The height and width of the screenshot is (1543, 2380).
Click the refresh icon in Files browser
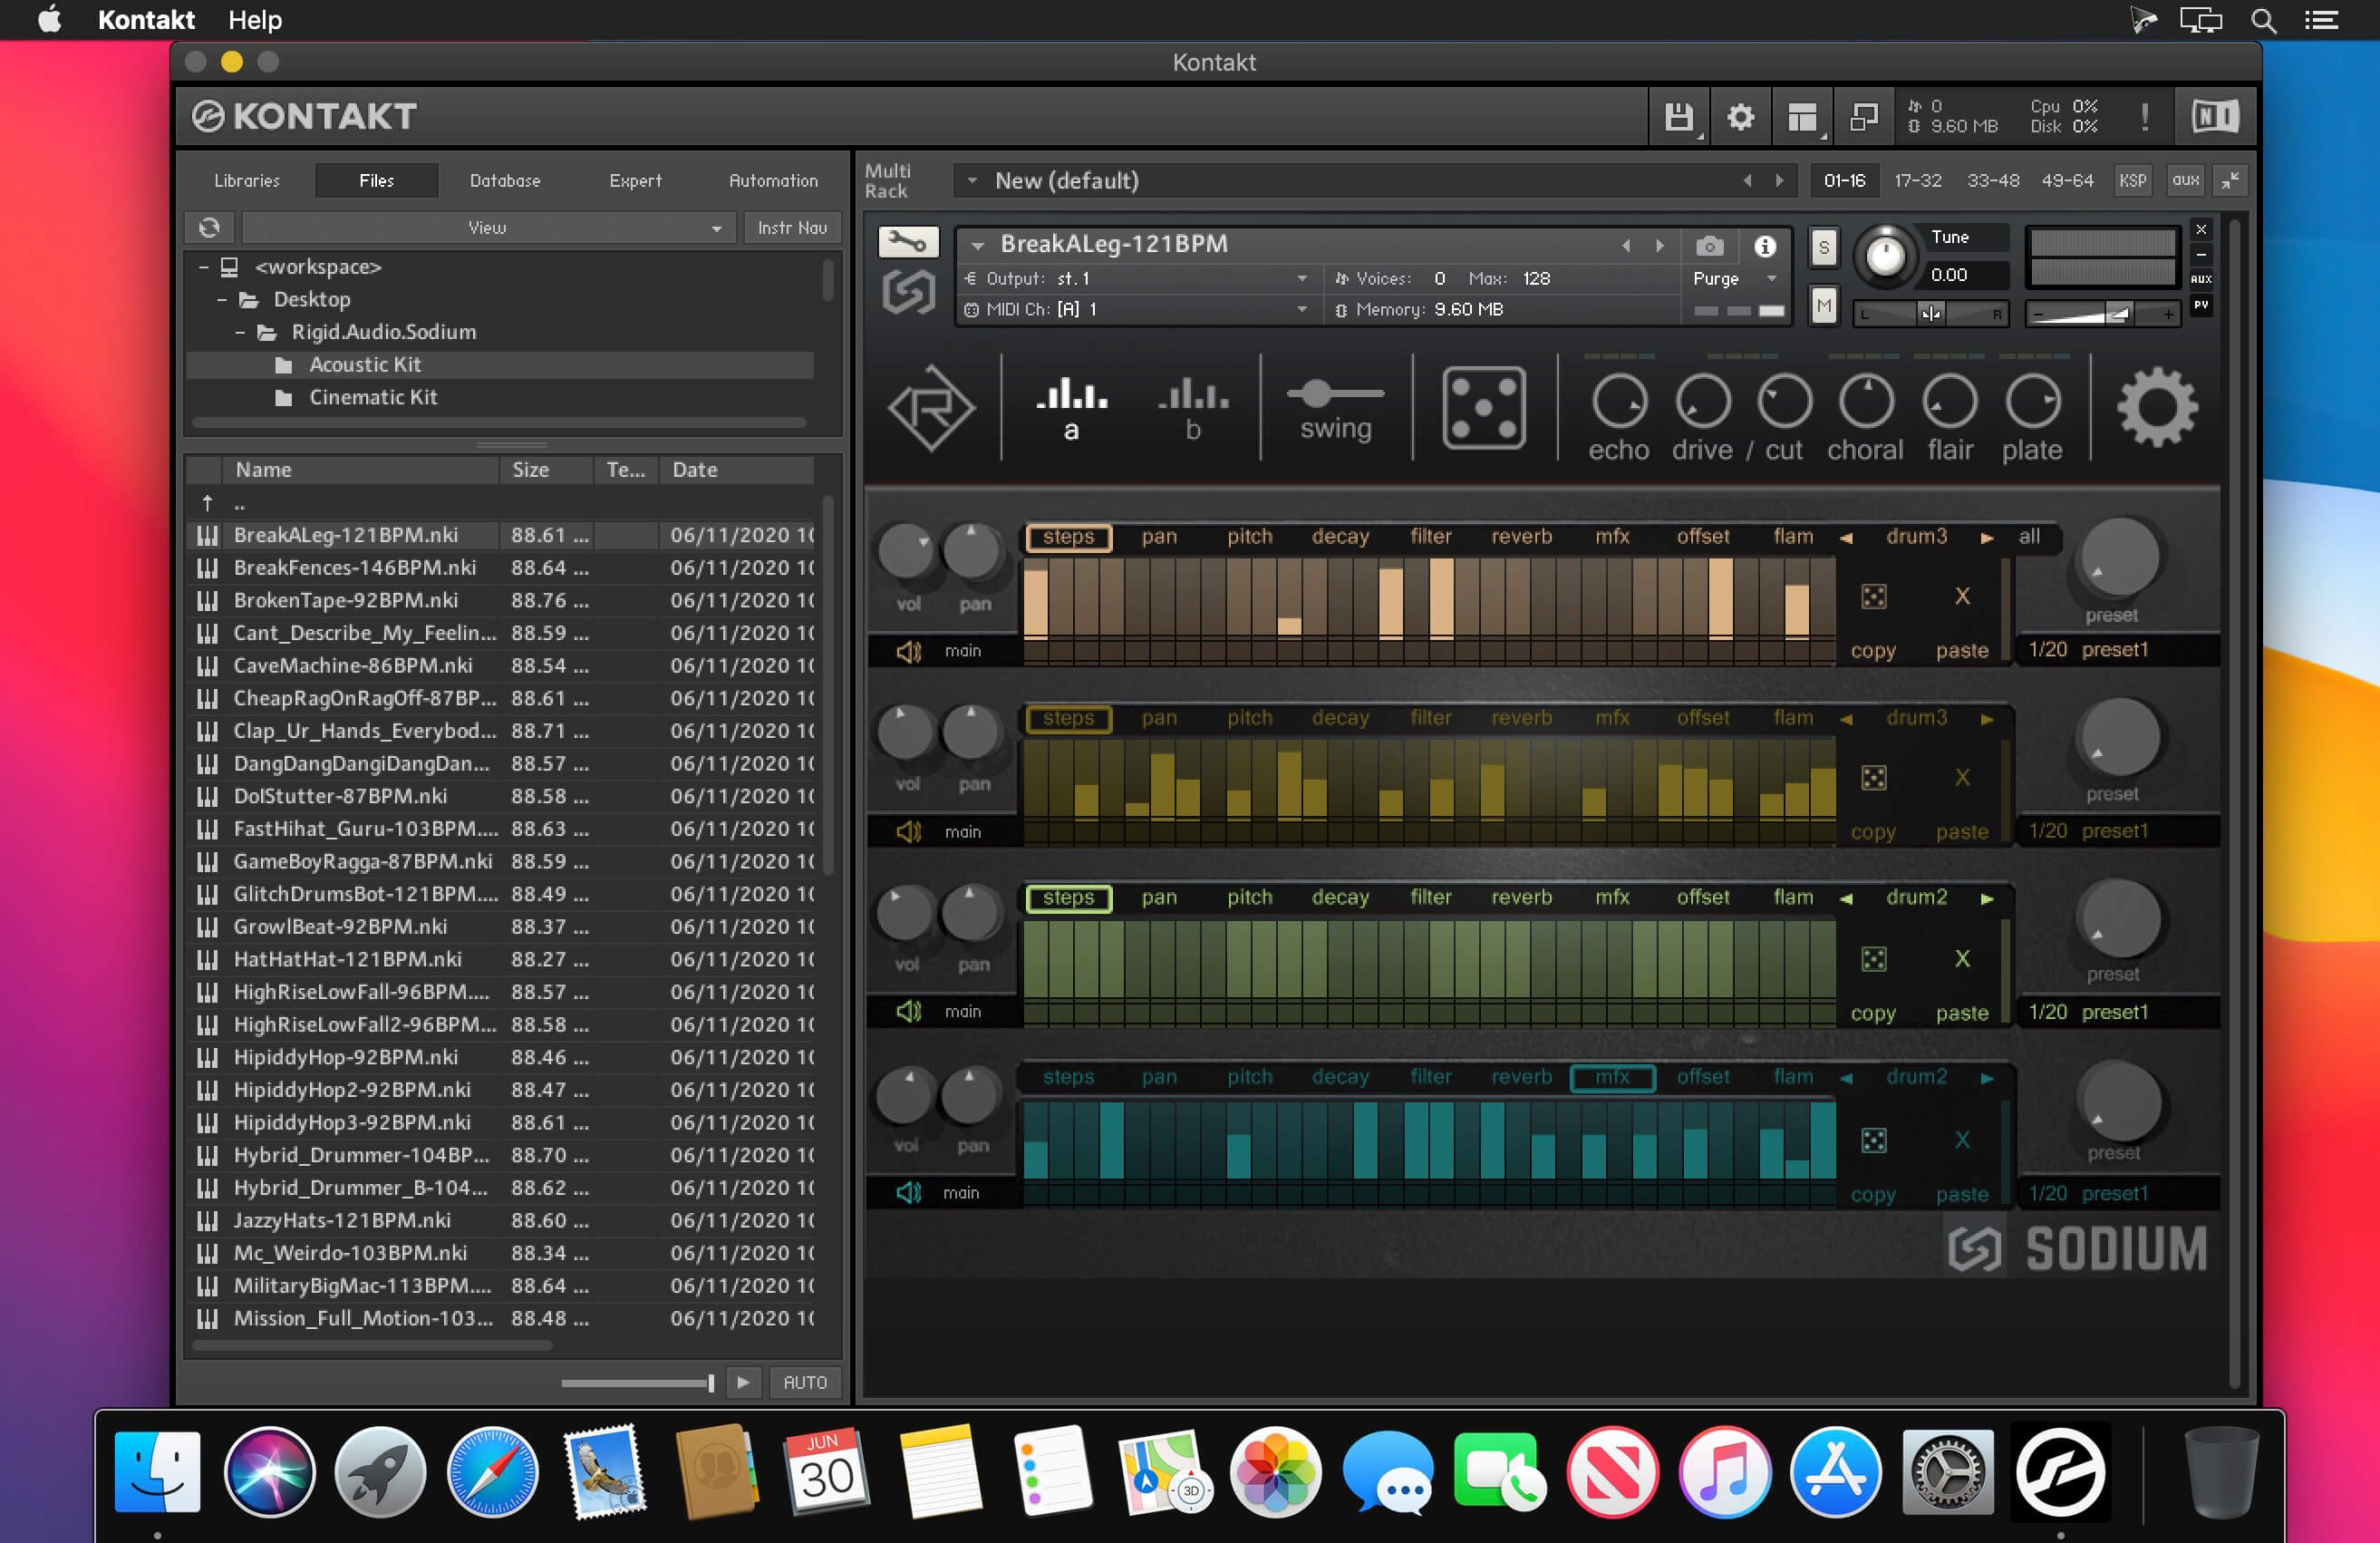[209, 228]
